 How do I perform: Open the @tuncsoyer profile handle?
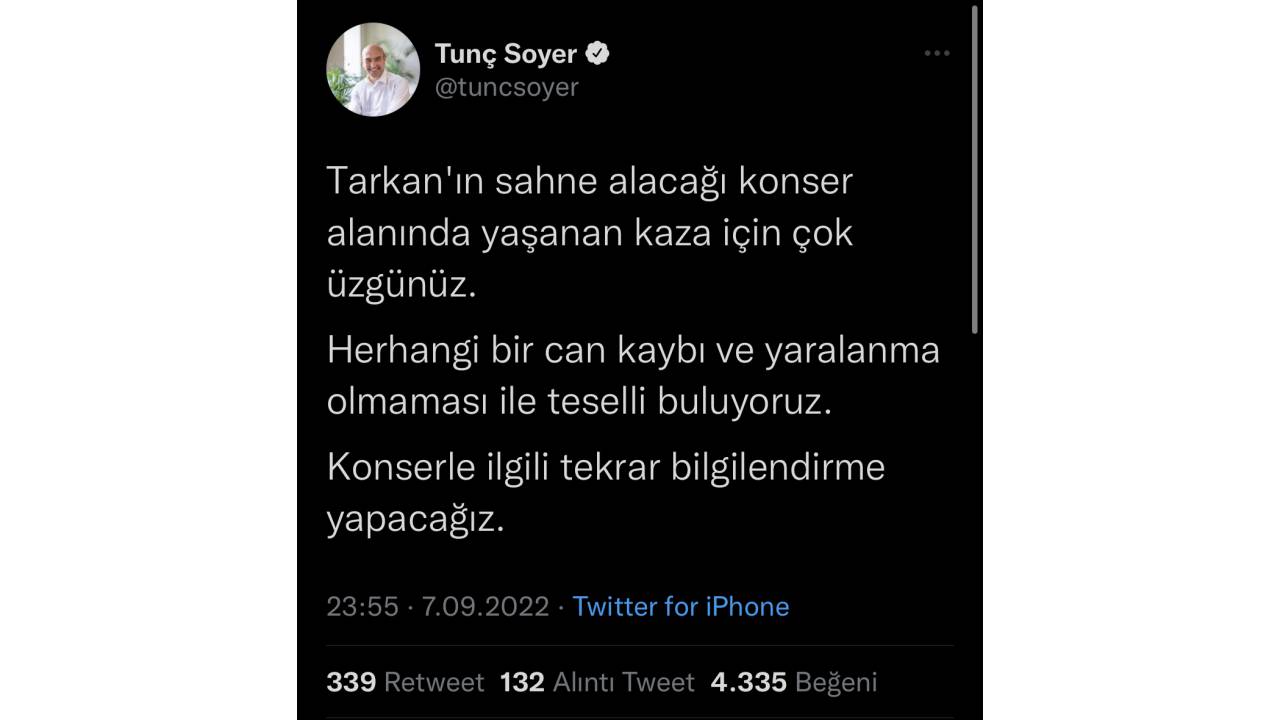(506, 87)
